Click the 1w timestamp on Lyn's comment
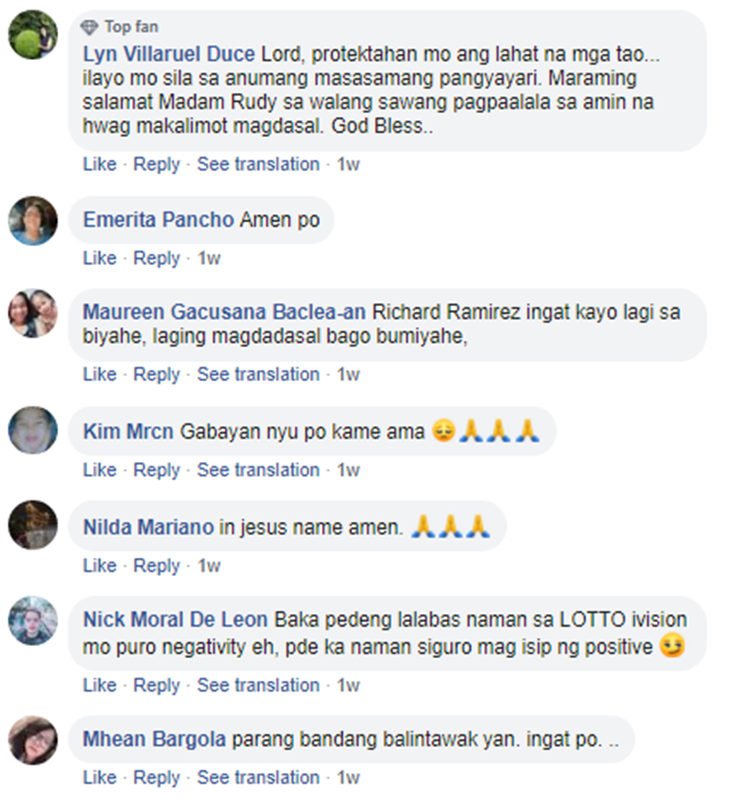Viewport: 750px width, 803px height. click(349, 164)
